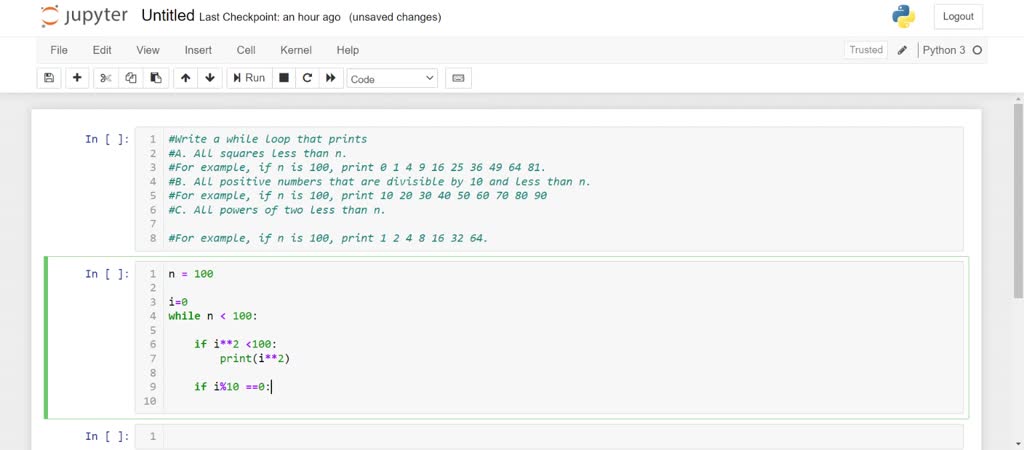Rename the notebook title Untitled
Image resolution: width=1024 pixels, height=450 pixels.
tap(168, 16)
